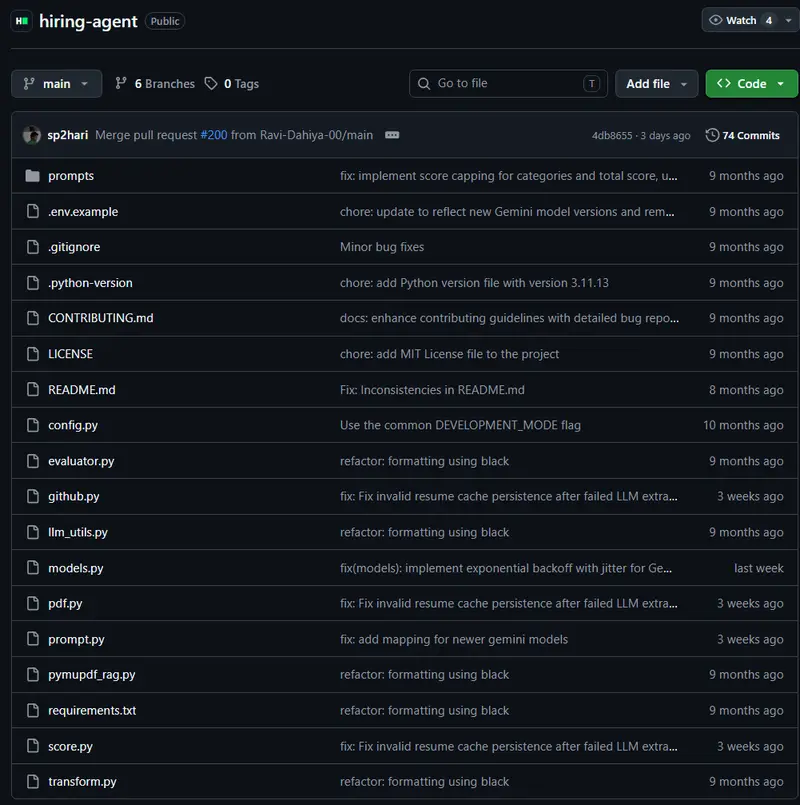
Task: Open the pymupdf_rag.py file
Action: click(x=92, y=675)
